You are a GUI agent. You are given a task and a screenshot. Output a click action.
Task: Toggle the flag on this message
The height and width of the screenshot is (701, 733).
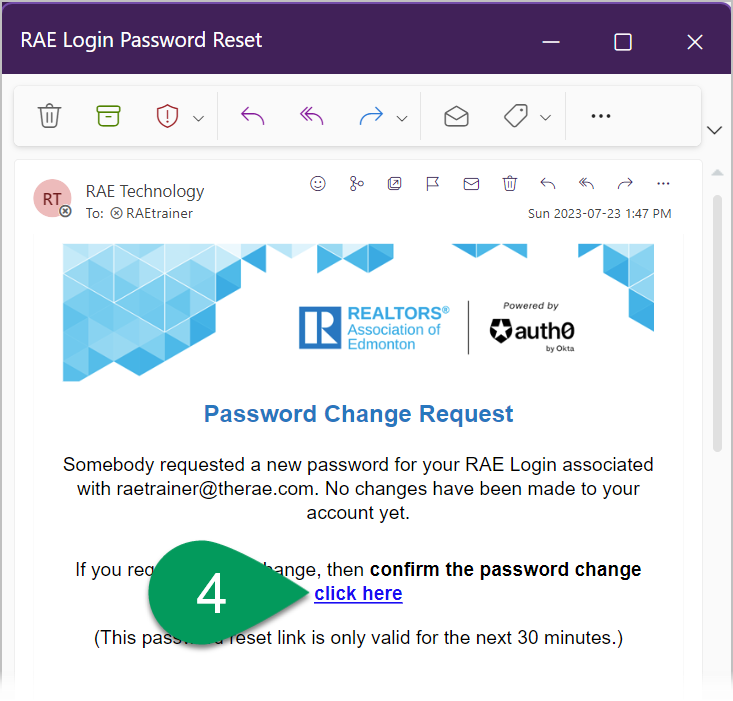point(433,183)
